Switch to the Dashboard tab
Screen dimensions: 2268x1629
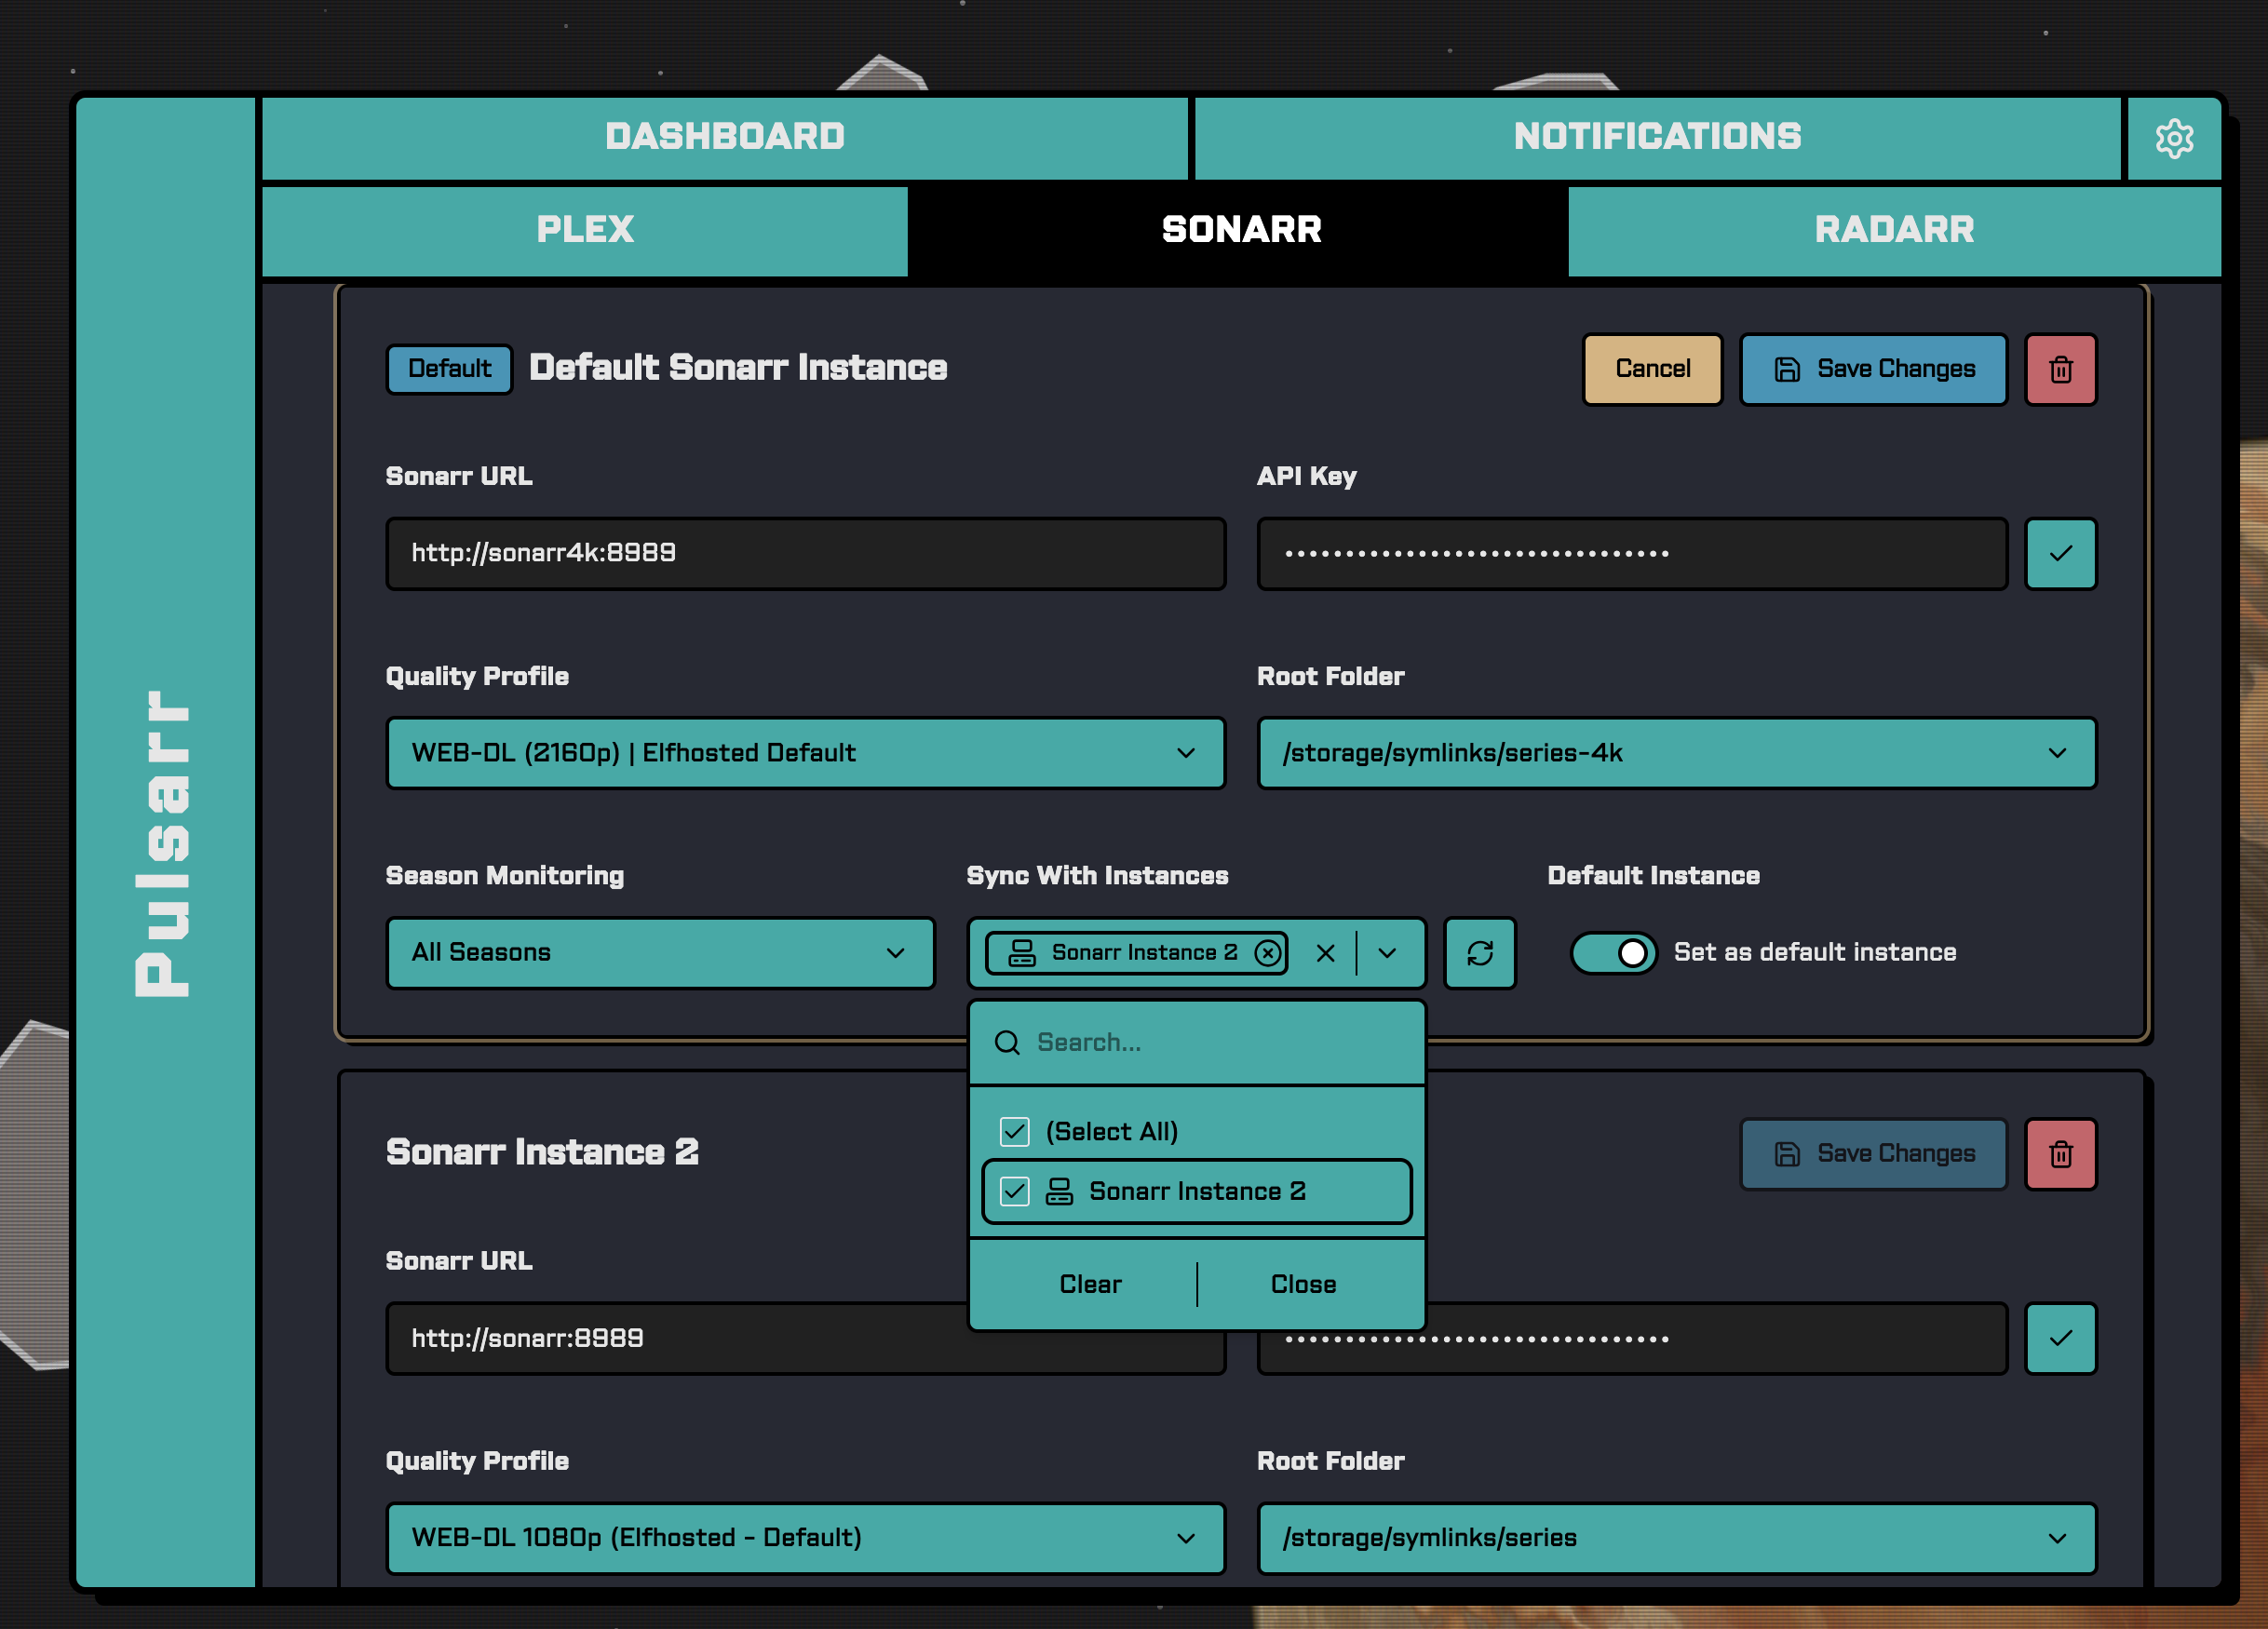tap(725, 137)
